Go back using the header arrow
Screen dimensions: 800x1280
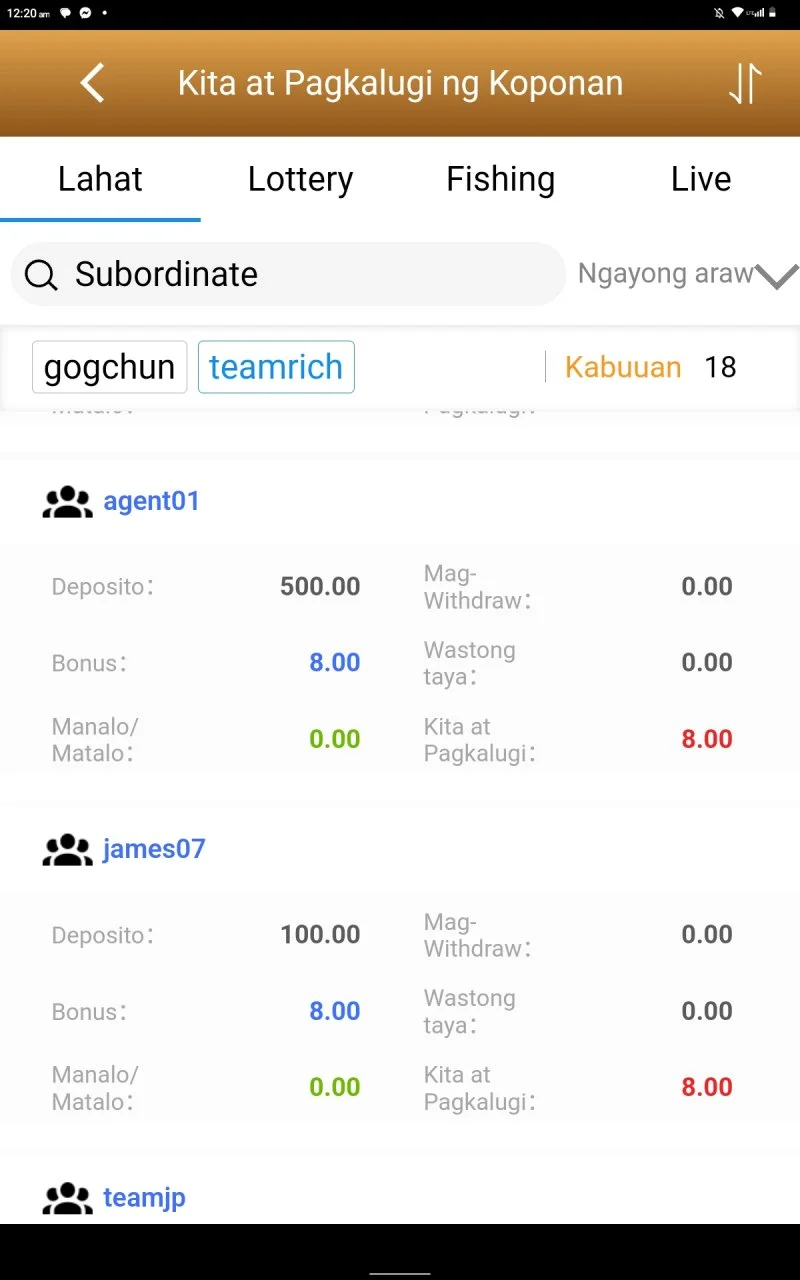pos(92,83)
